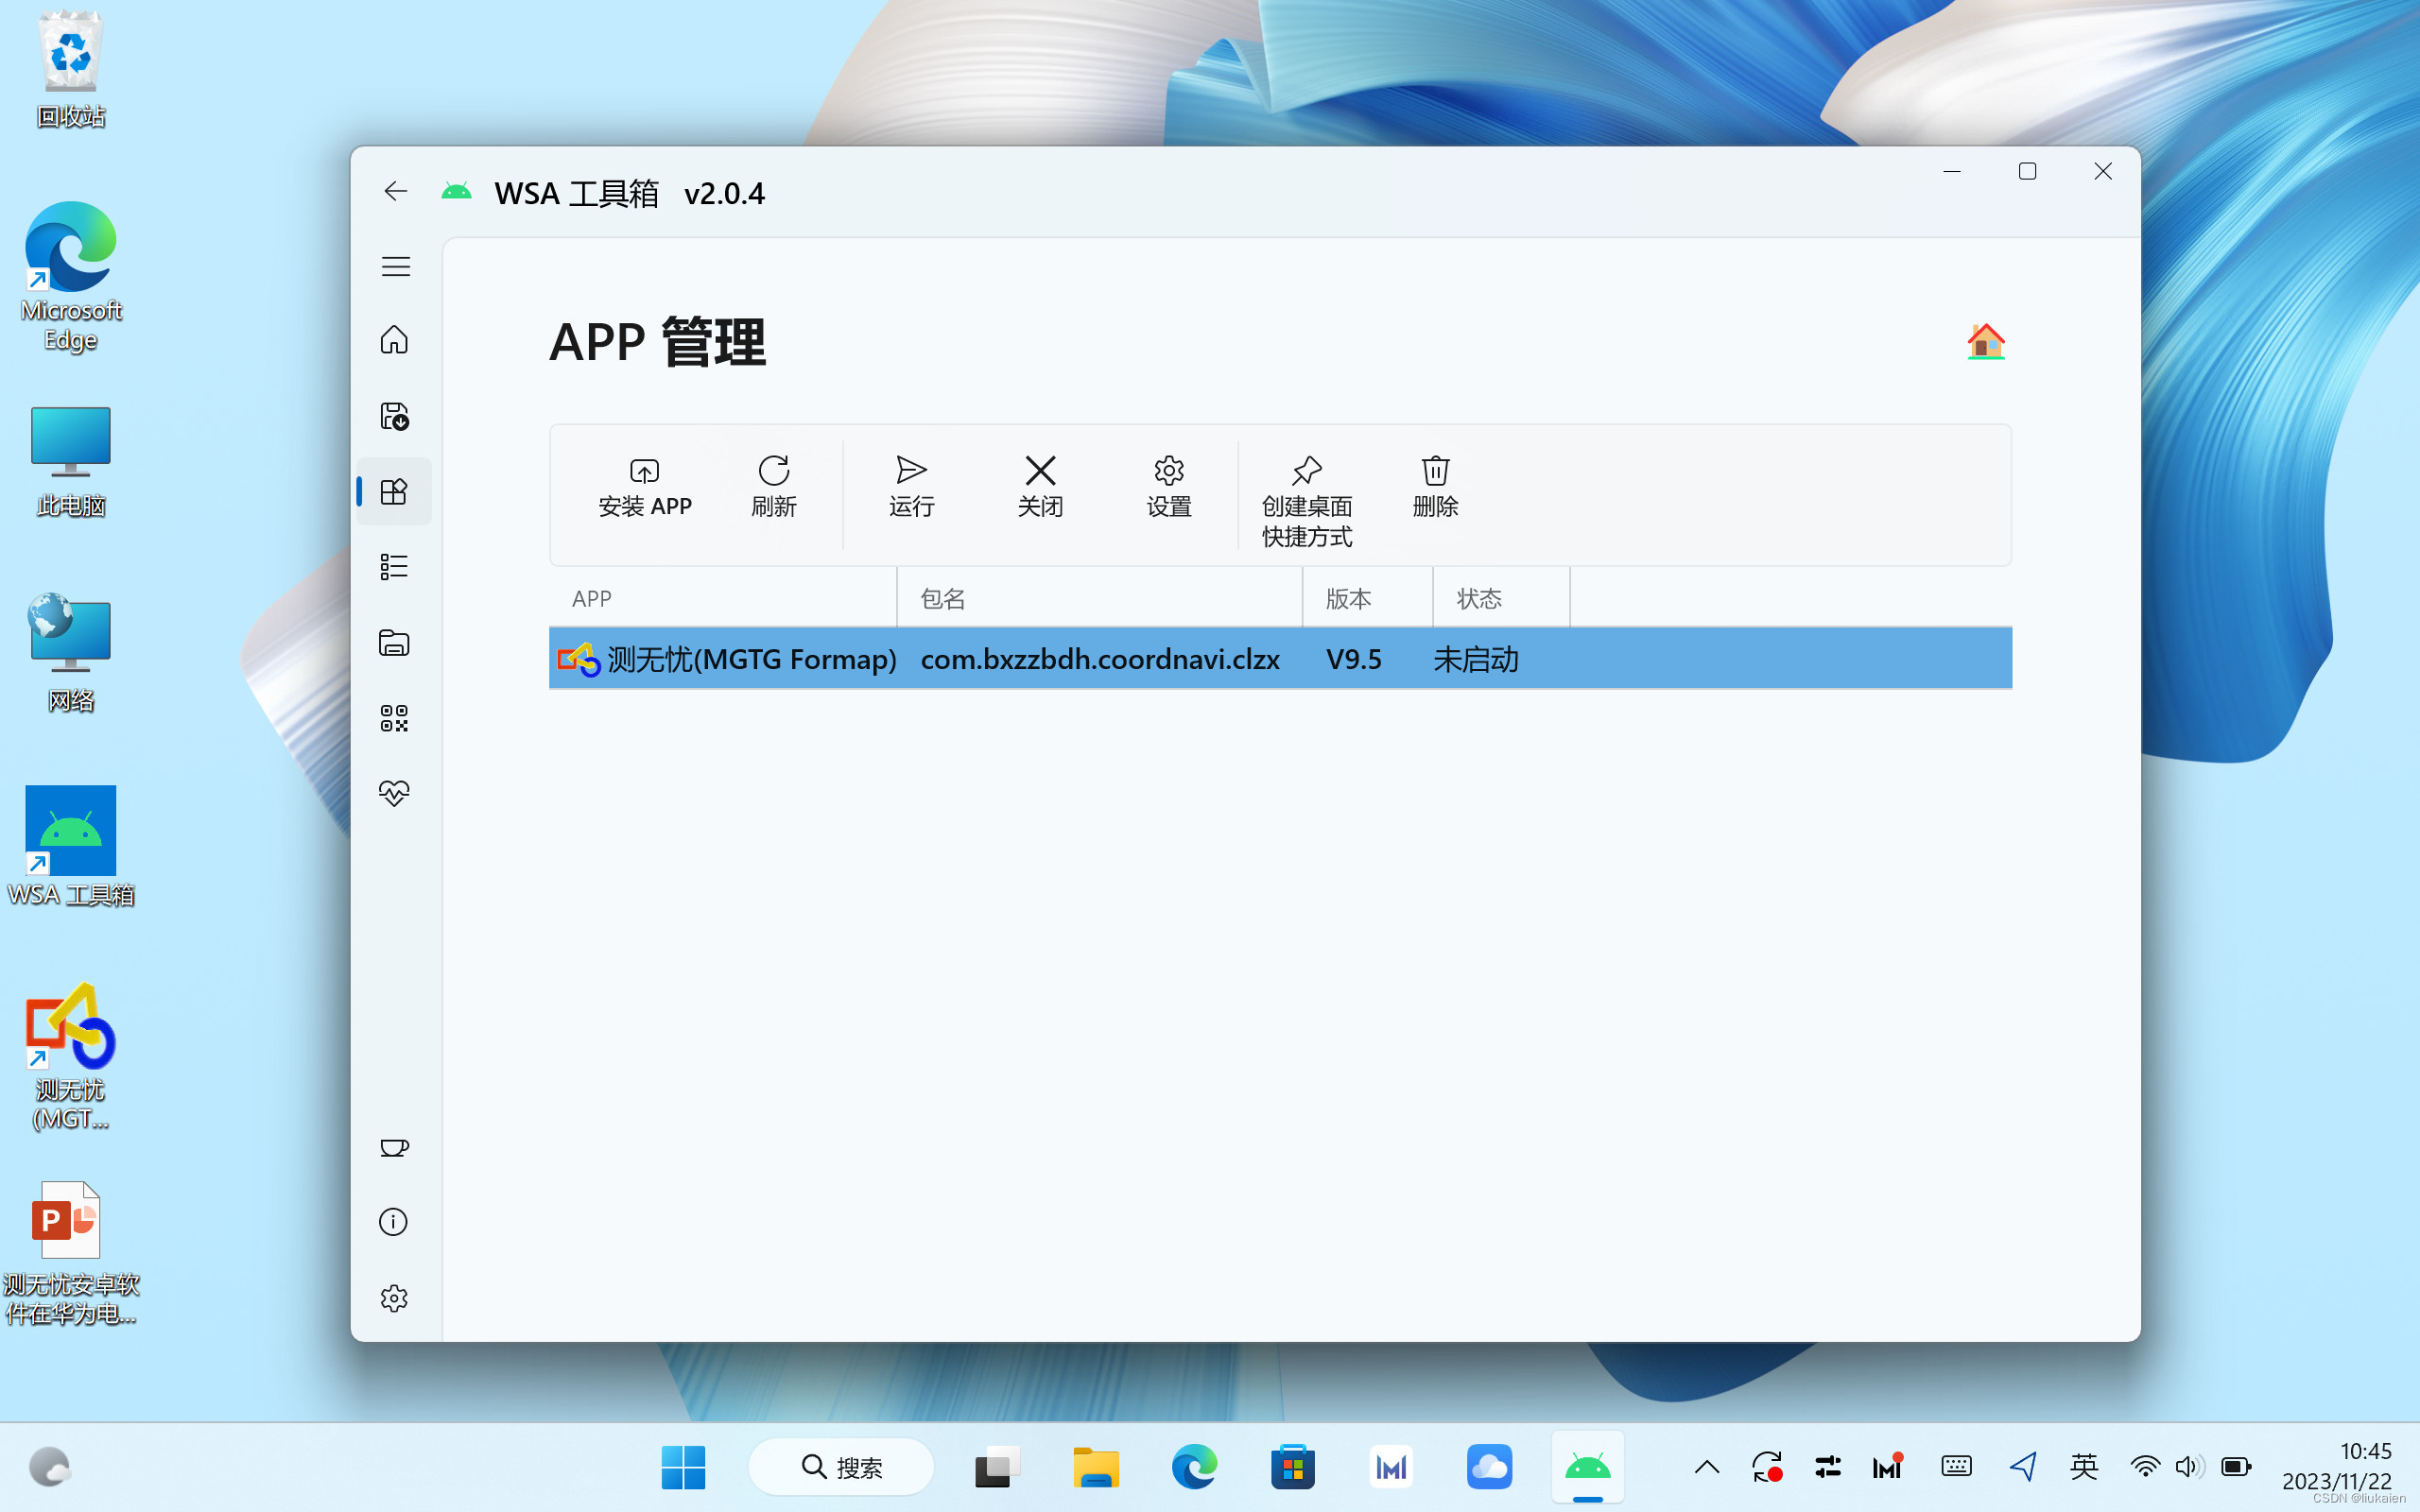Click version cell V9.5
The width and height of the screenshot is (2420, 1512).
(1353, 659)
